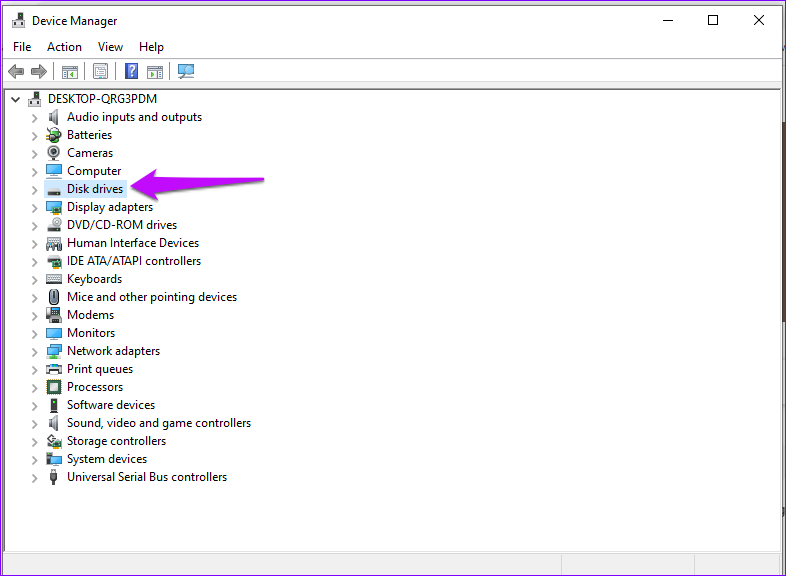Click the Print queues printer icon
This screenshot has height=576, width=786.
(54, 369)
